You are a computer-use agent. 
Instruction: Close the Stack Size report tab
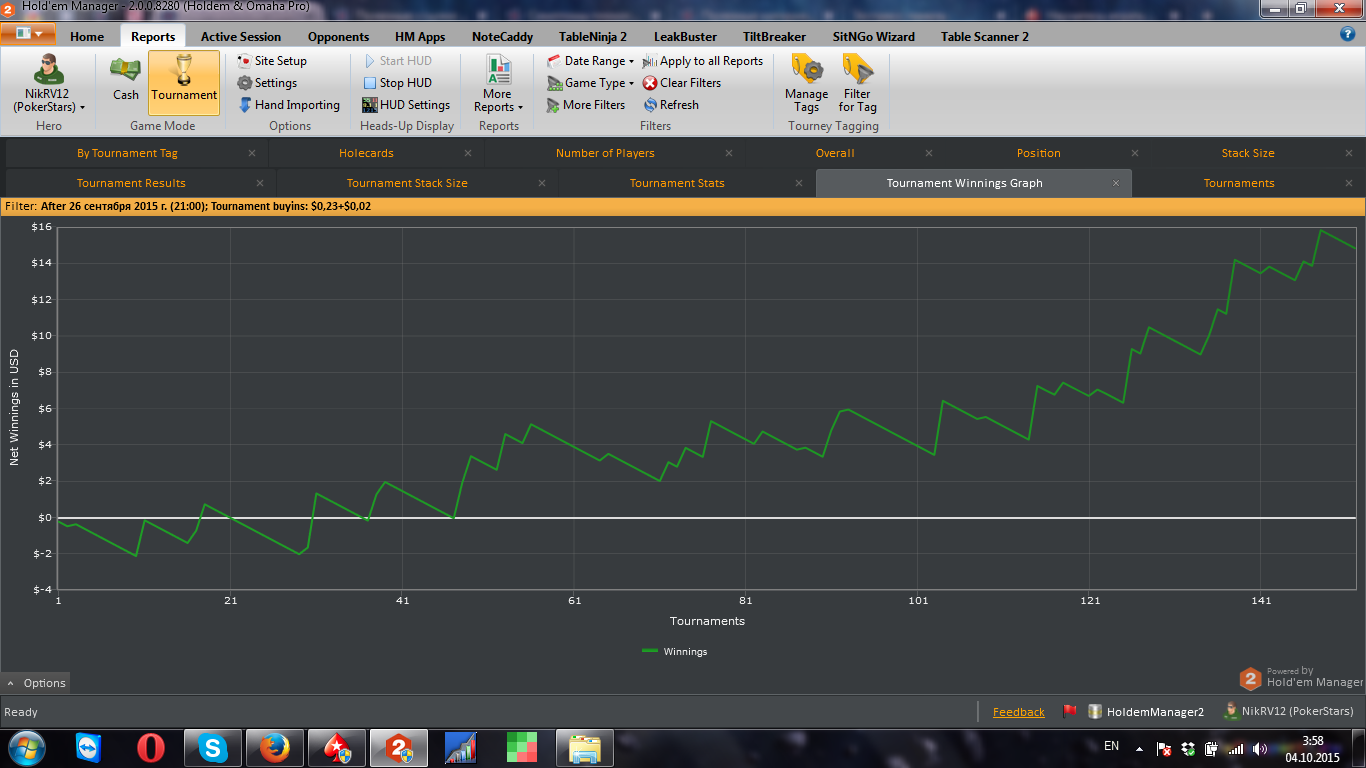tap(1349, 153)
